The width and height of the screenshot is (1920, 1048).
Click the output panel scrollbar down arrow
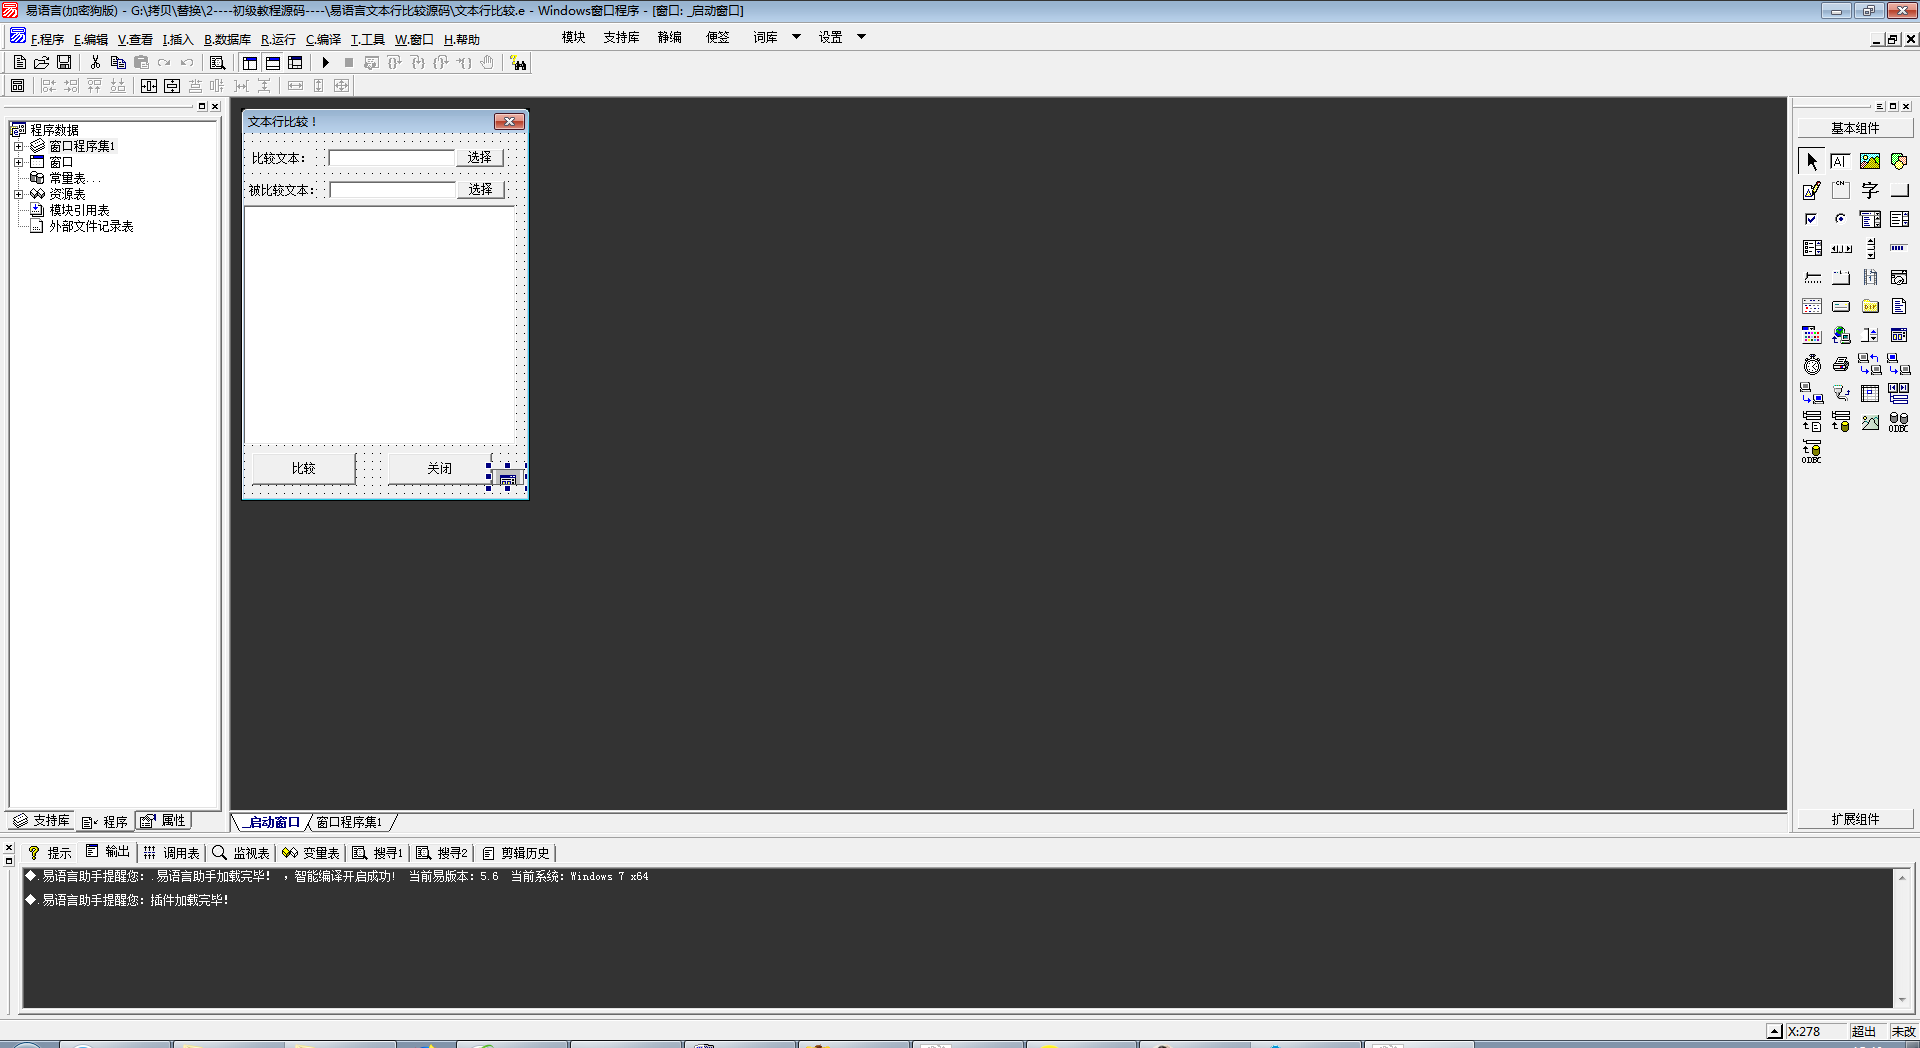tap(1902, 1000)
